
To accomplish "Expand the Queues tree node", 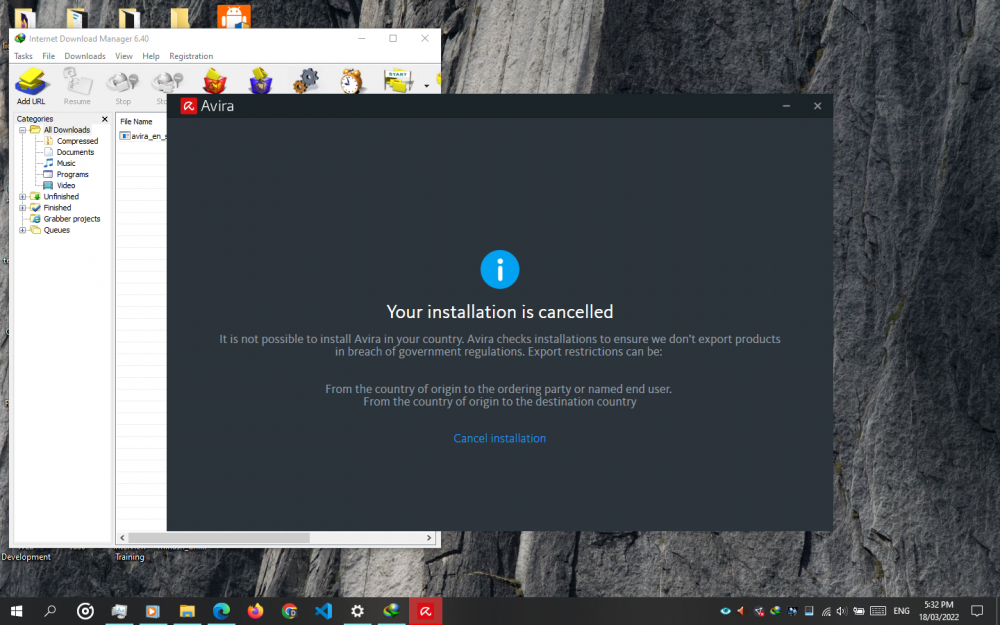I will tap(22, 230).
